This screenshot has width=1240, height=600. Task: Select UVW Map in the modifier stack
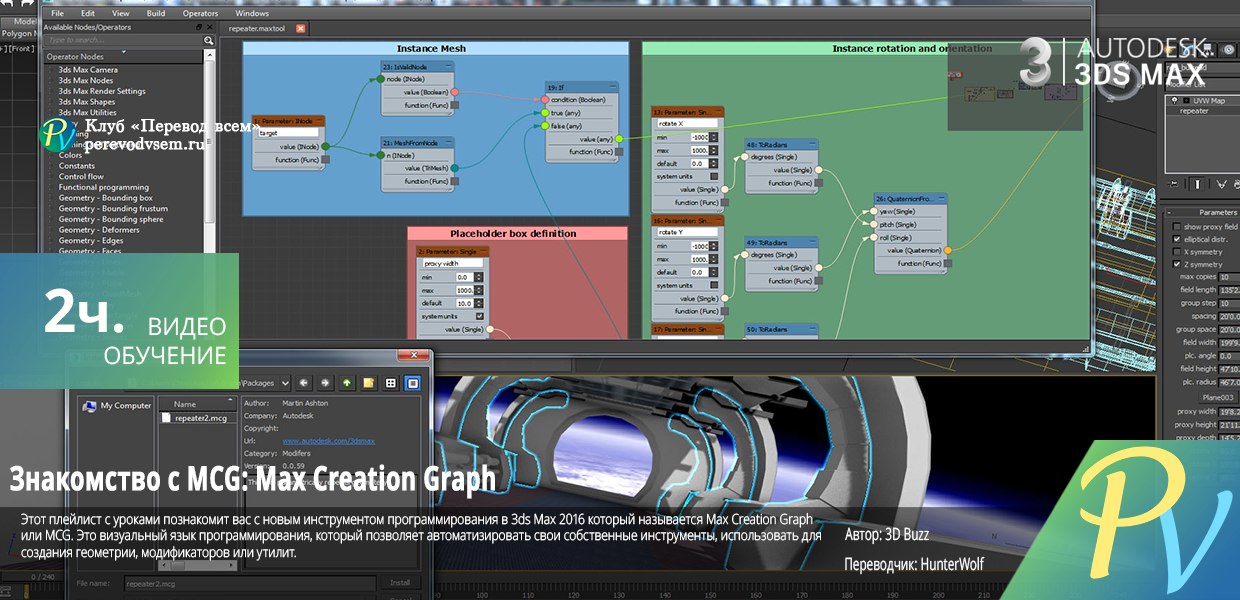(x=1207, y=101)
